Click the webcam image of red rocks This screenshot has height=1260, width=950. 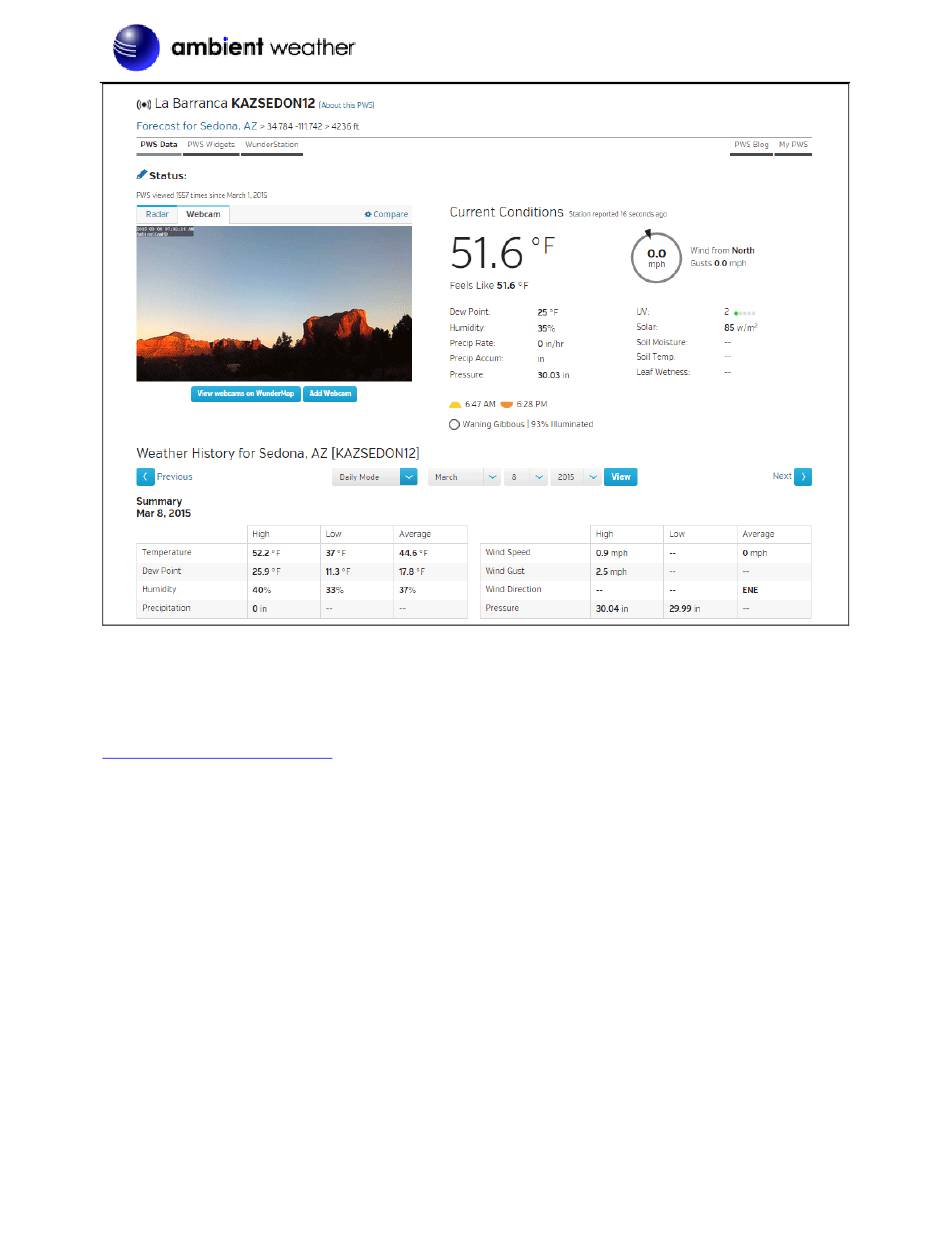[x=274, y=303]
